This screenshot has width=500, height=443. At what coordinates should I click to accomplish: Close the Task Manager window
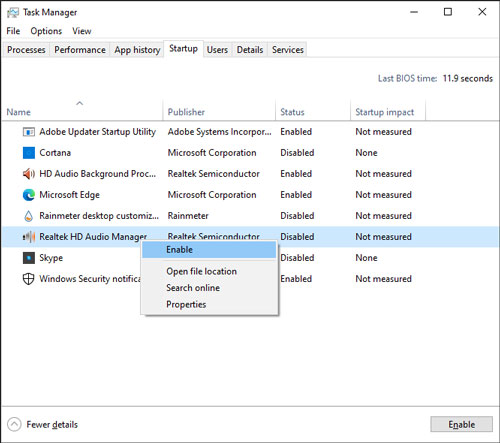[482, 12]
